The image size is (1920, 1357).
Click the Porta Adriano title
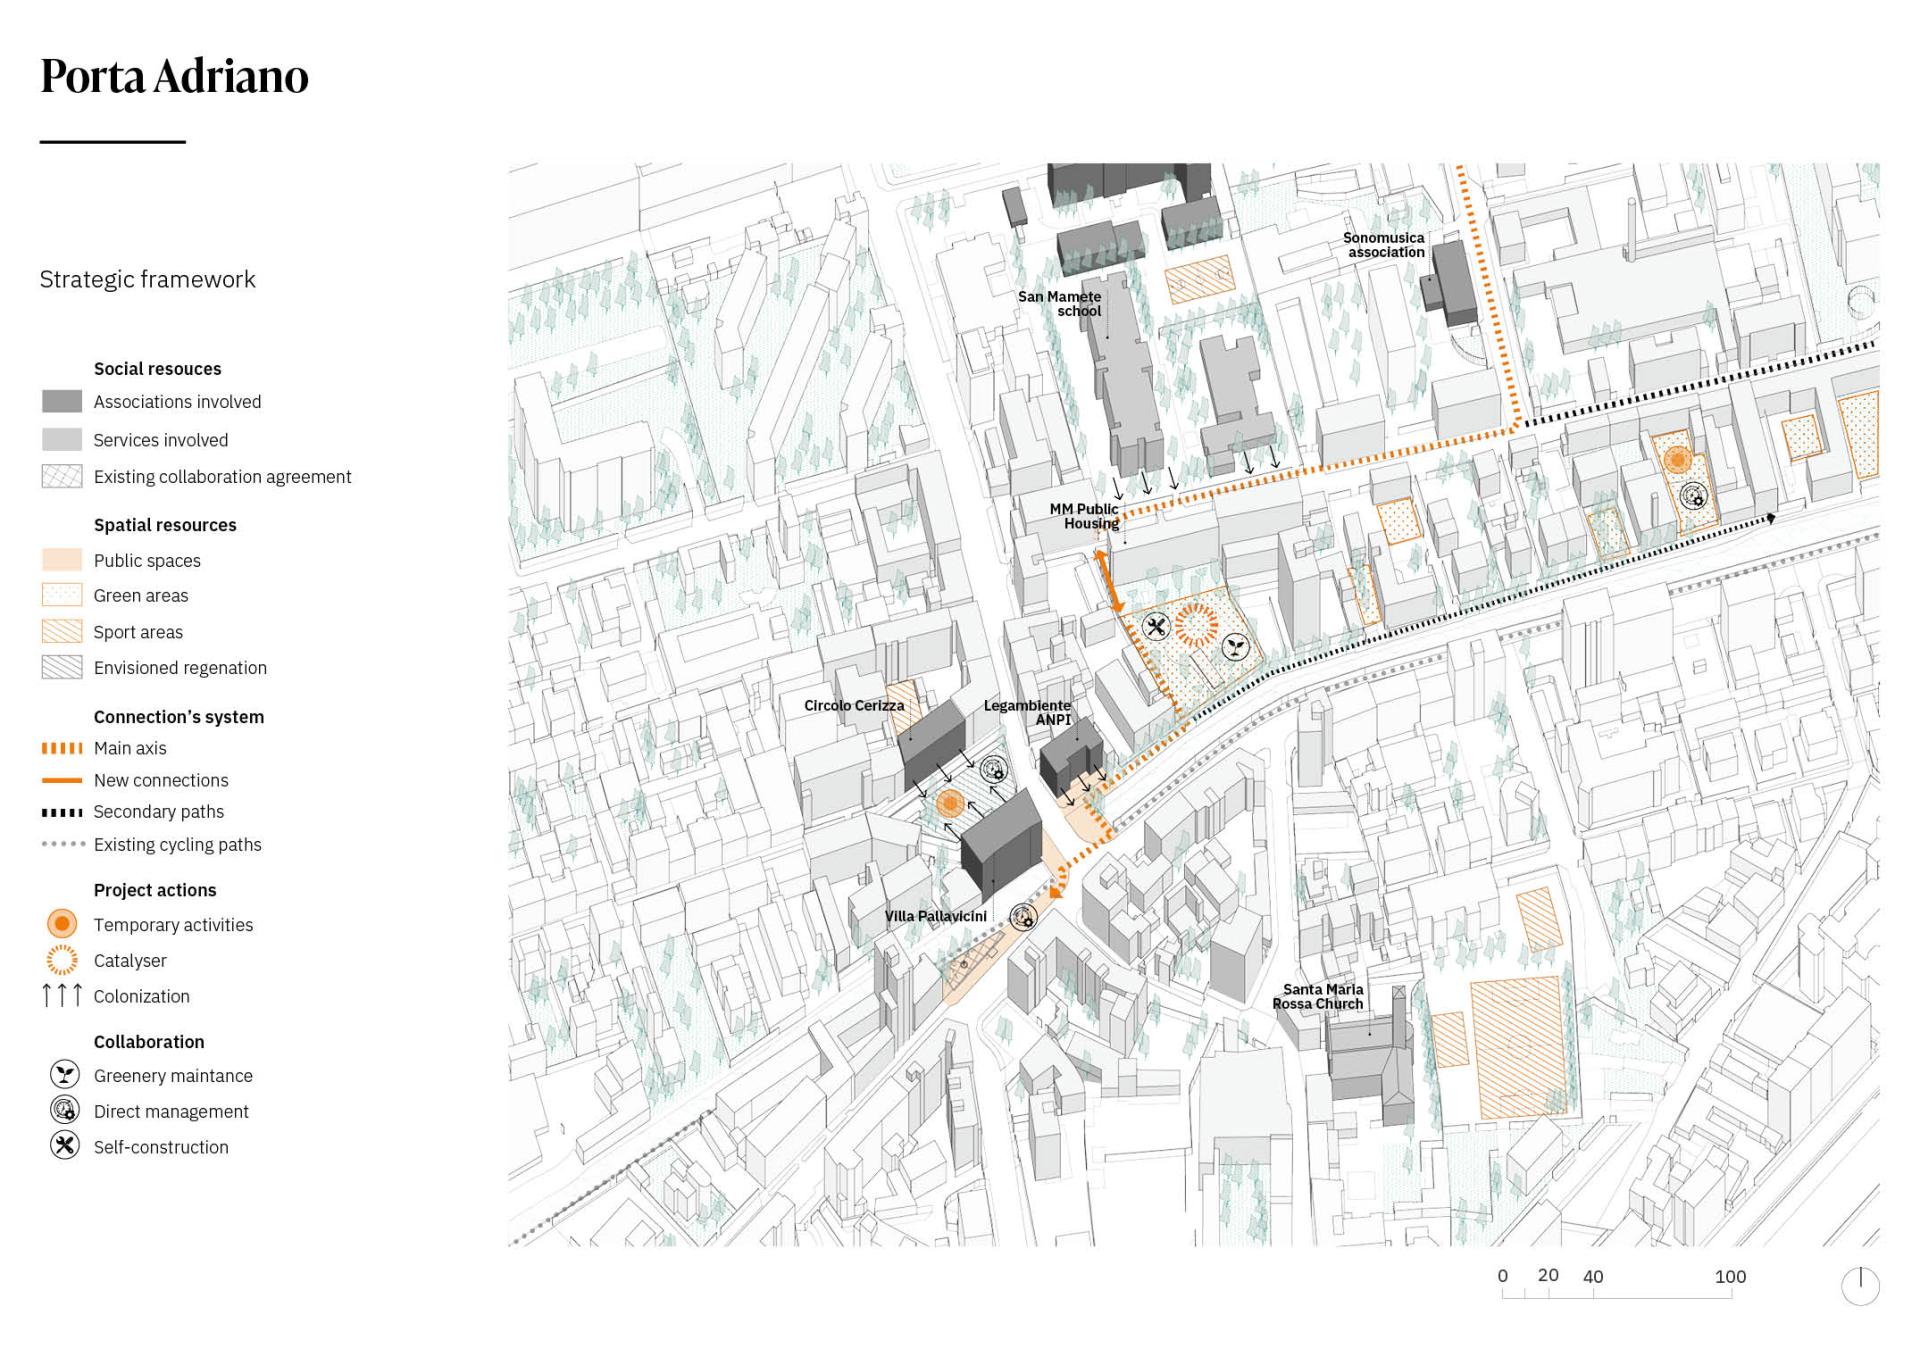[175, 77]
